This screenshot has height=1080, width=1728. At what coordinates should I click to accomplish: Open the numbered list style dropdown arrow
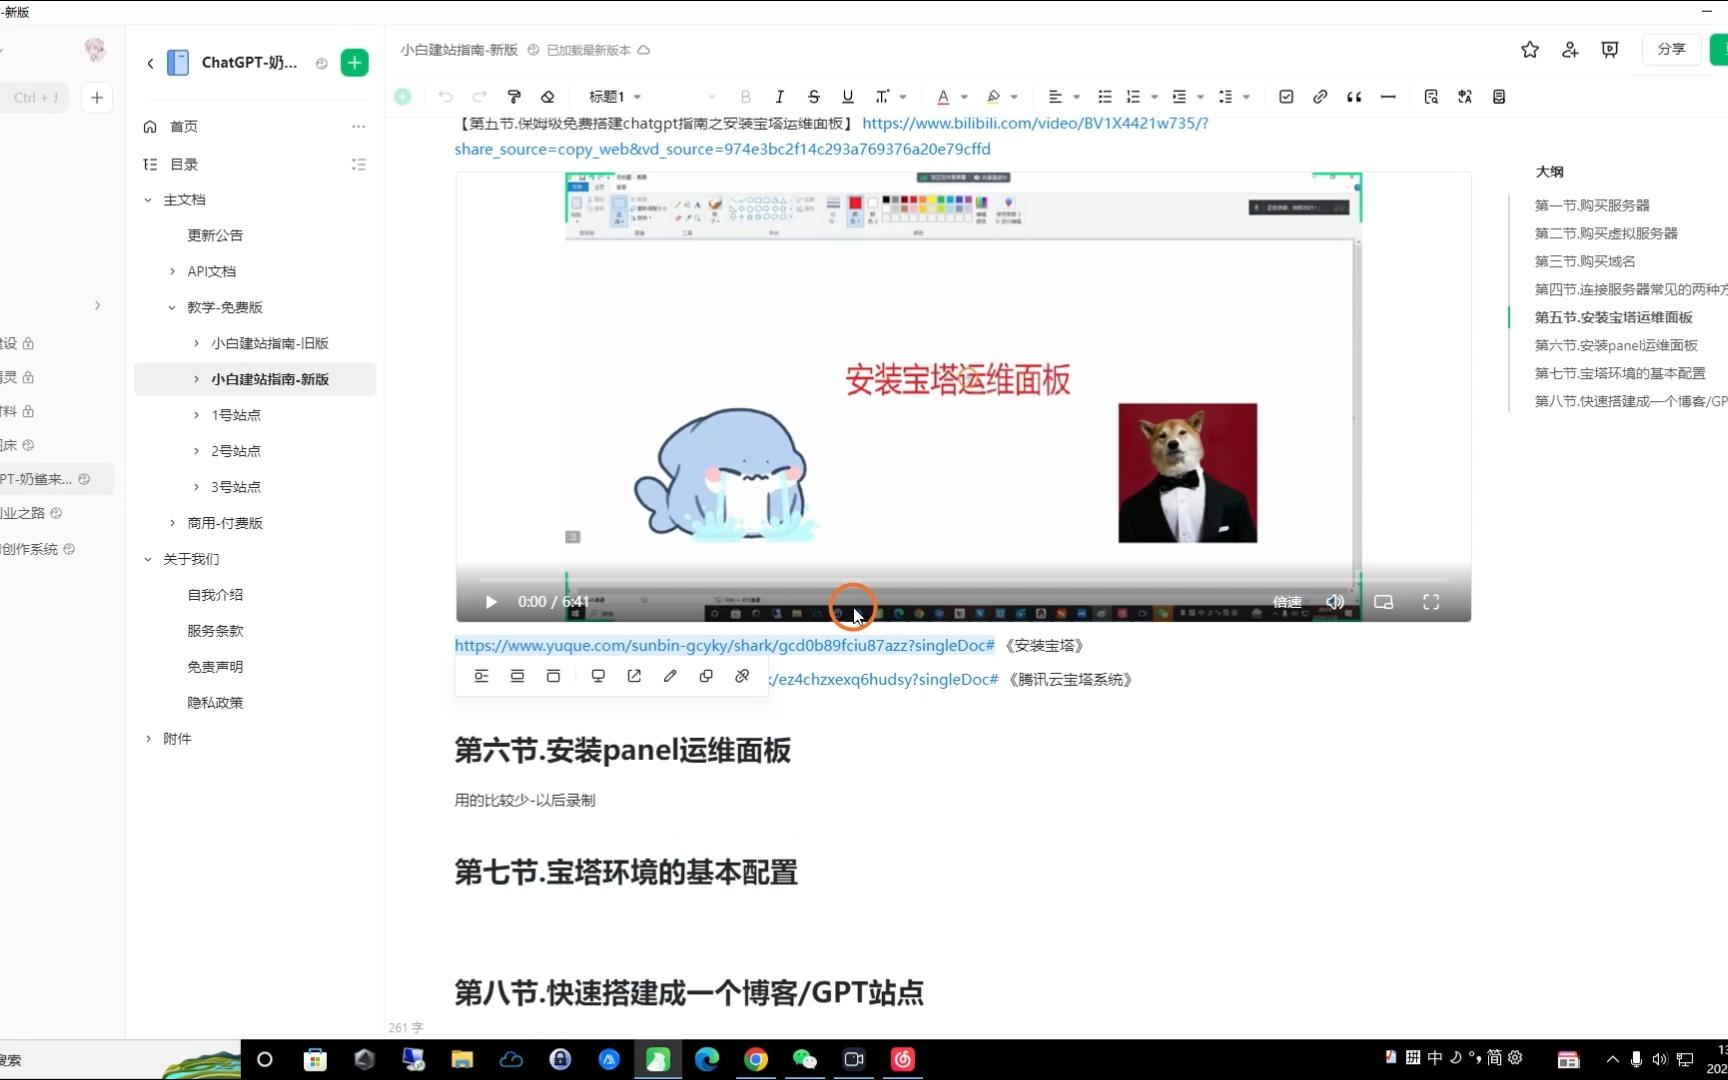point(1154,97)
